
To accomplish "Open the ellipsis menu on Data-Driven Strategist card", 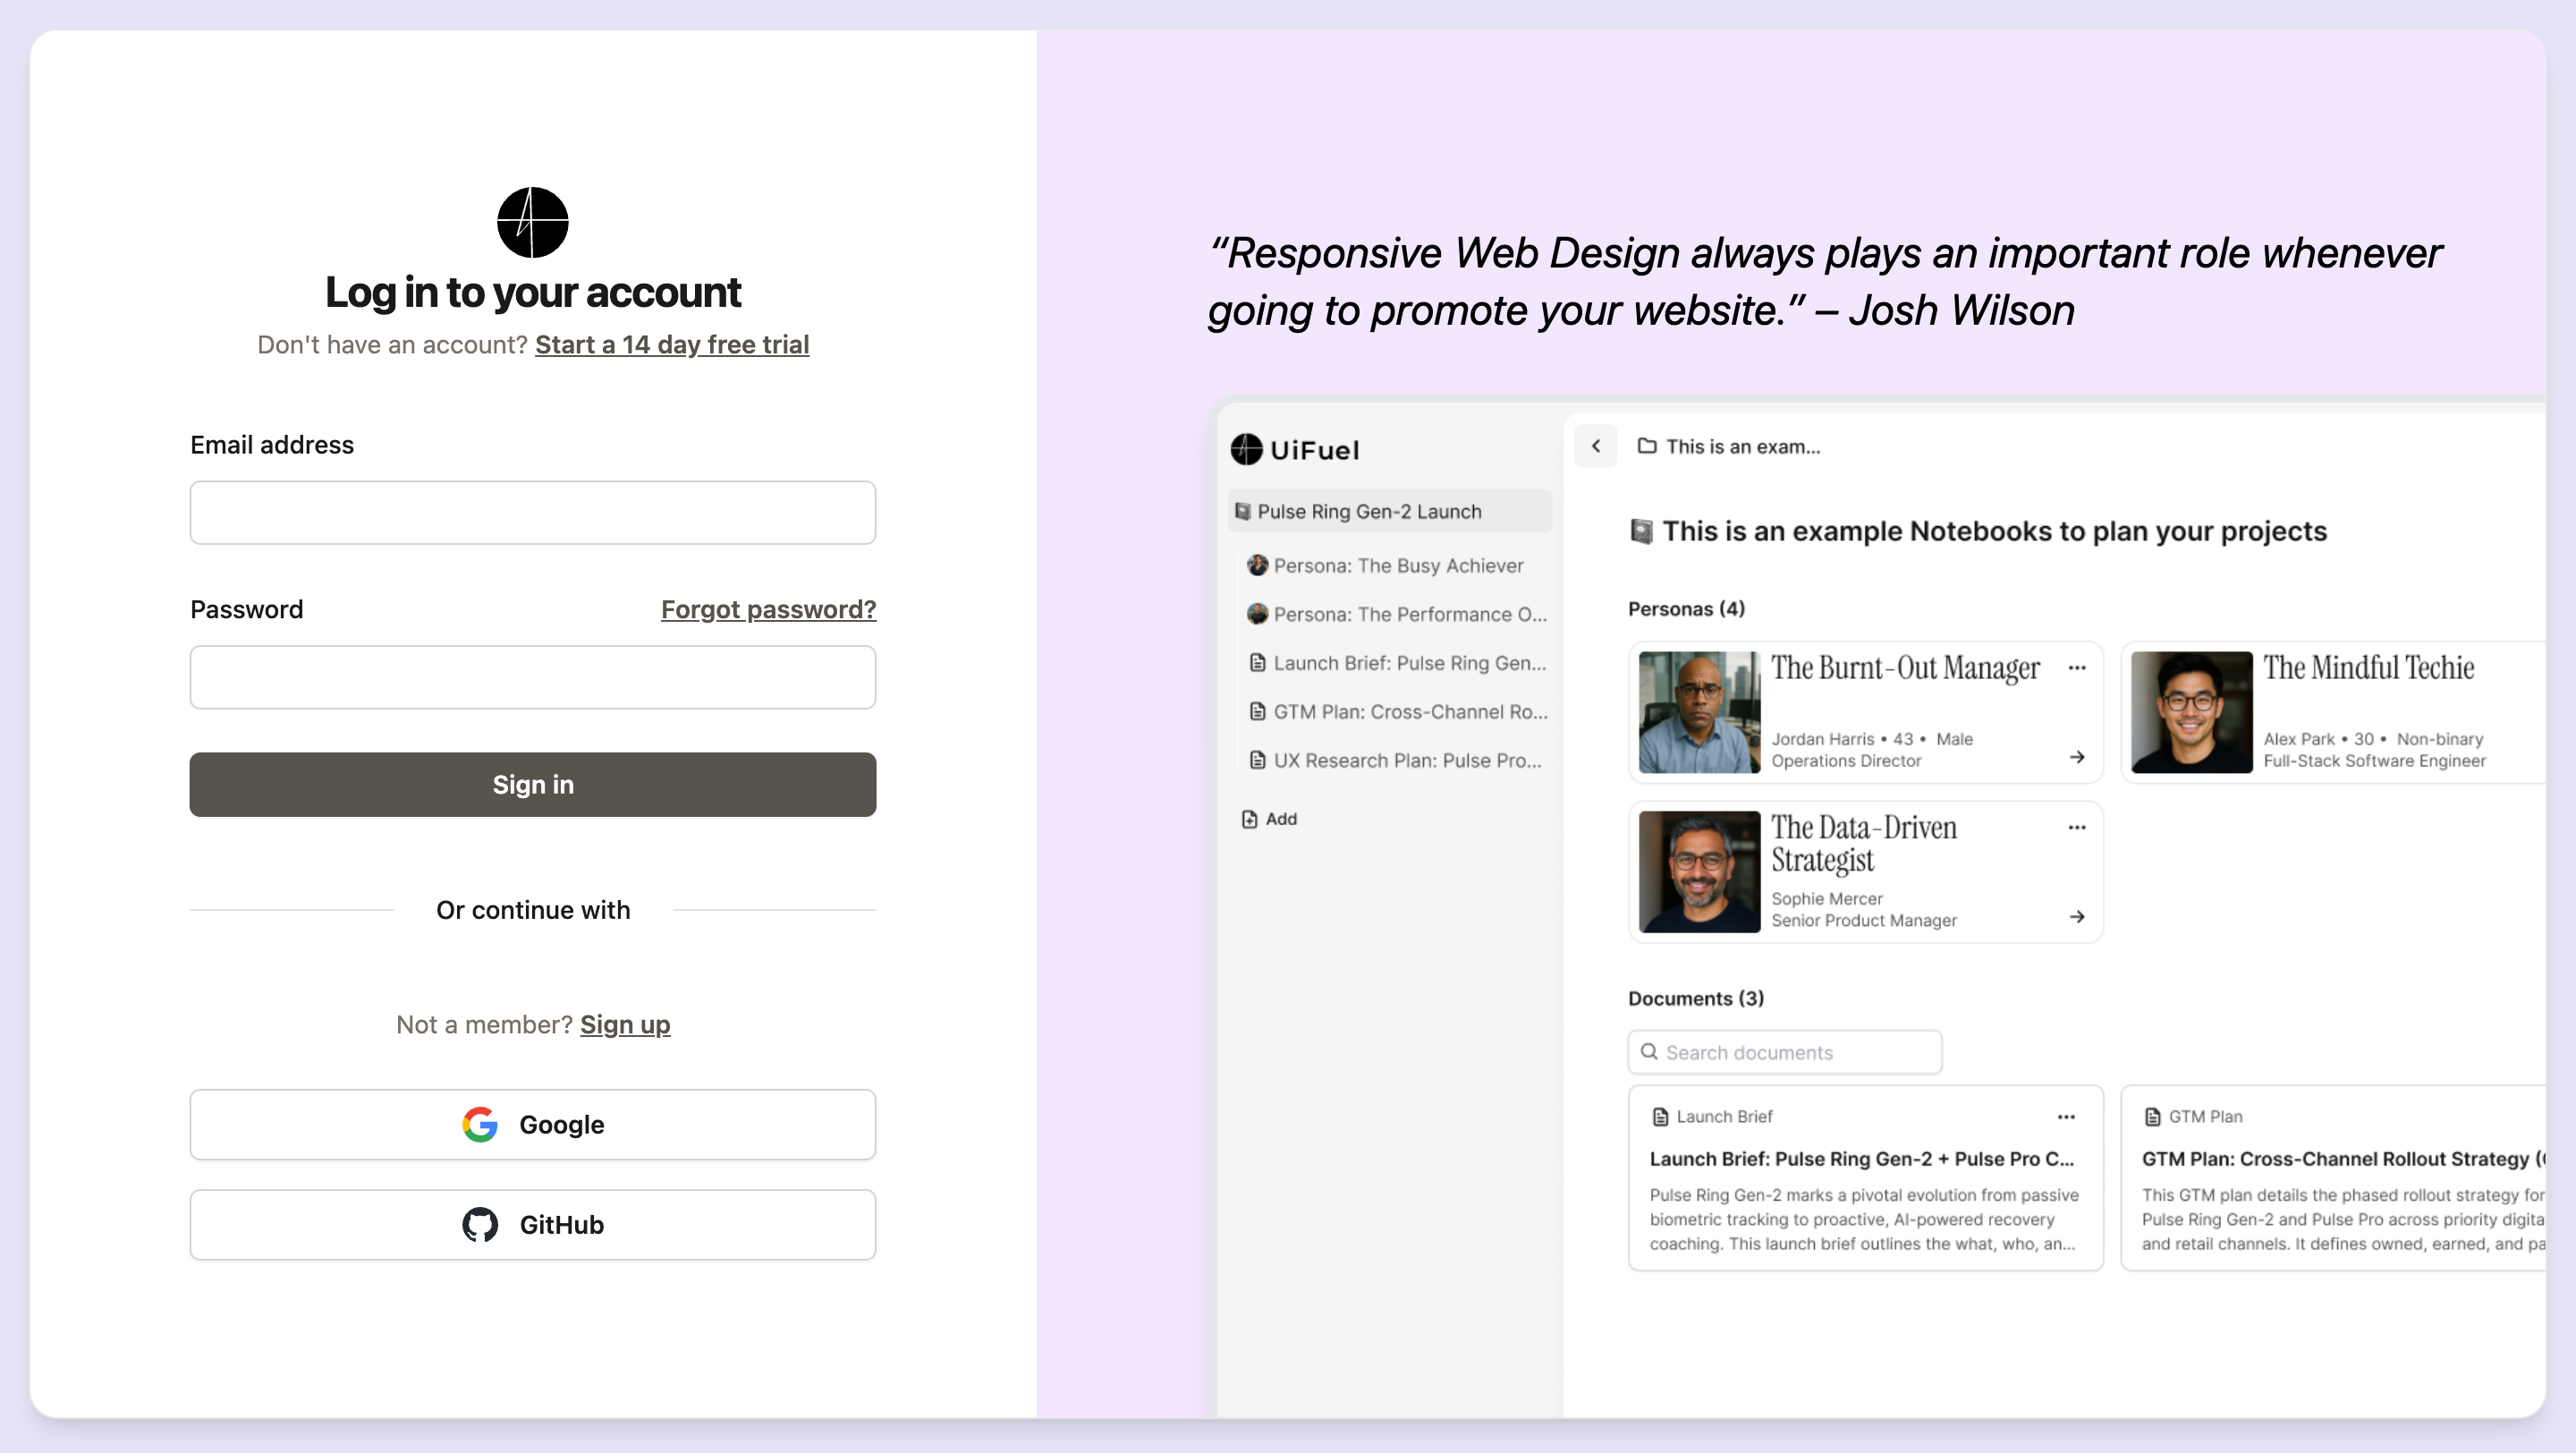I will (2077, 827).
